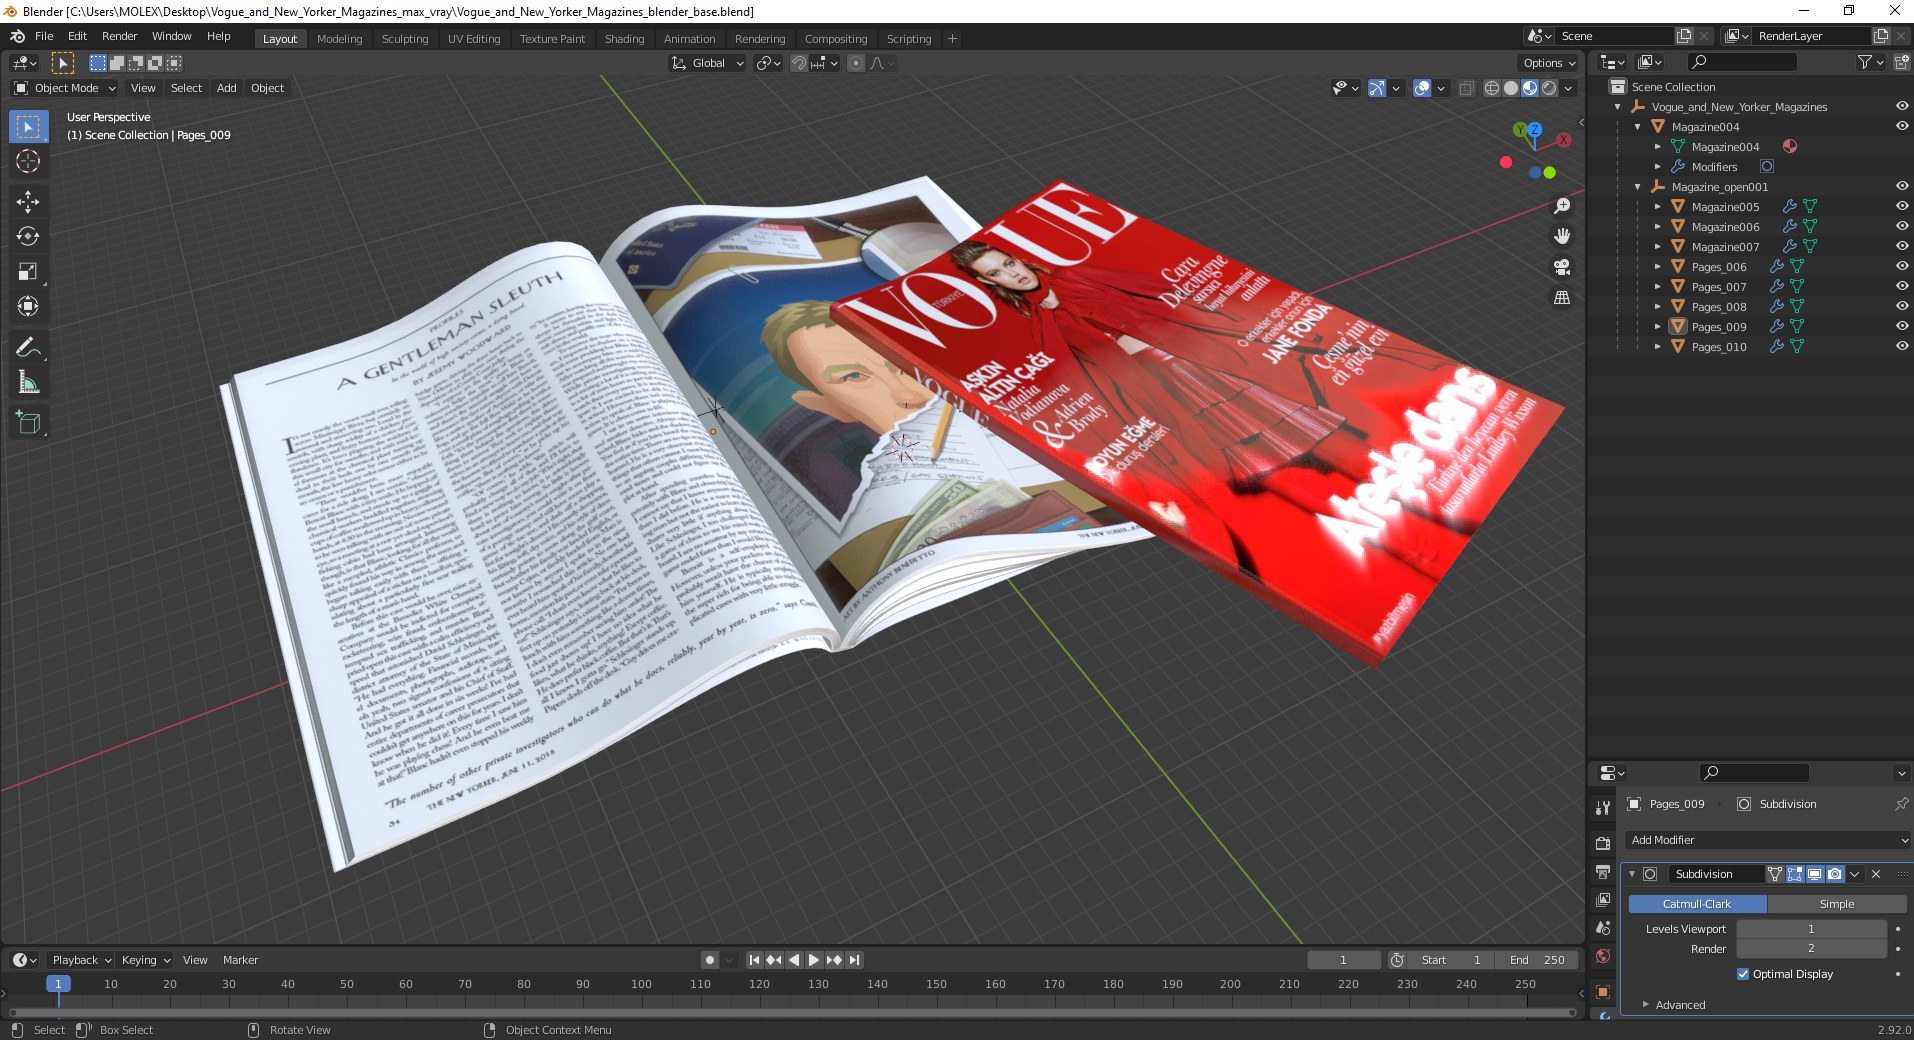The image size is (1914, 1040).
Task: Select Catmull-Clark subdivision type
Action: pyautogui.click(x=1697, y=904)
